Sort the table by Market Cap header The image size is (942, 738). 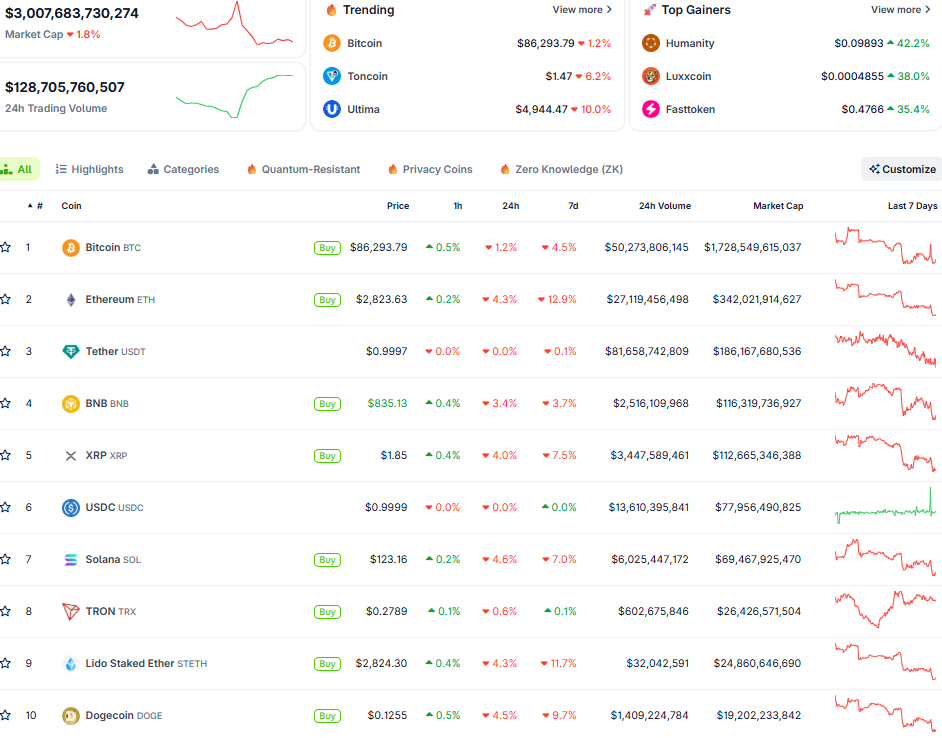click(x=777, y=206)
